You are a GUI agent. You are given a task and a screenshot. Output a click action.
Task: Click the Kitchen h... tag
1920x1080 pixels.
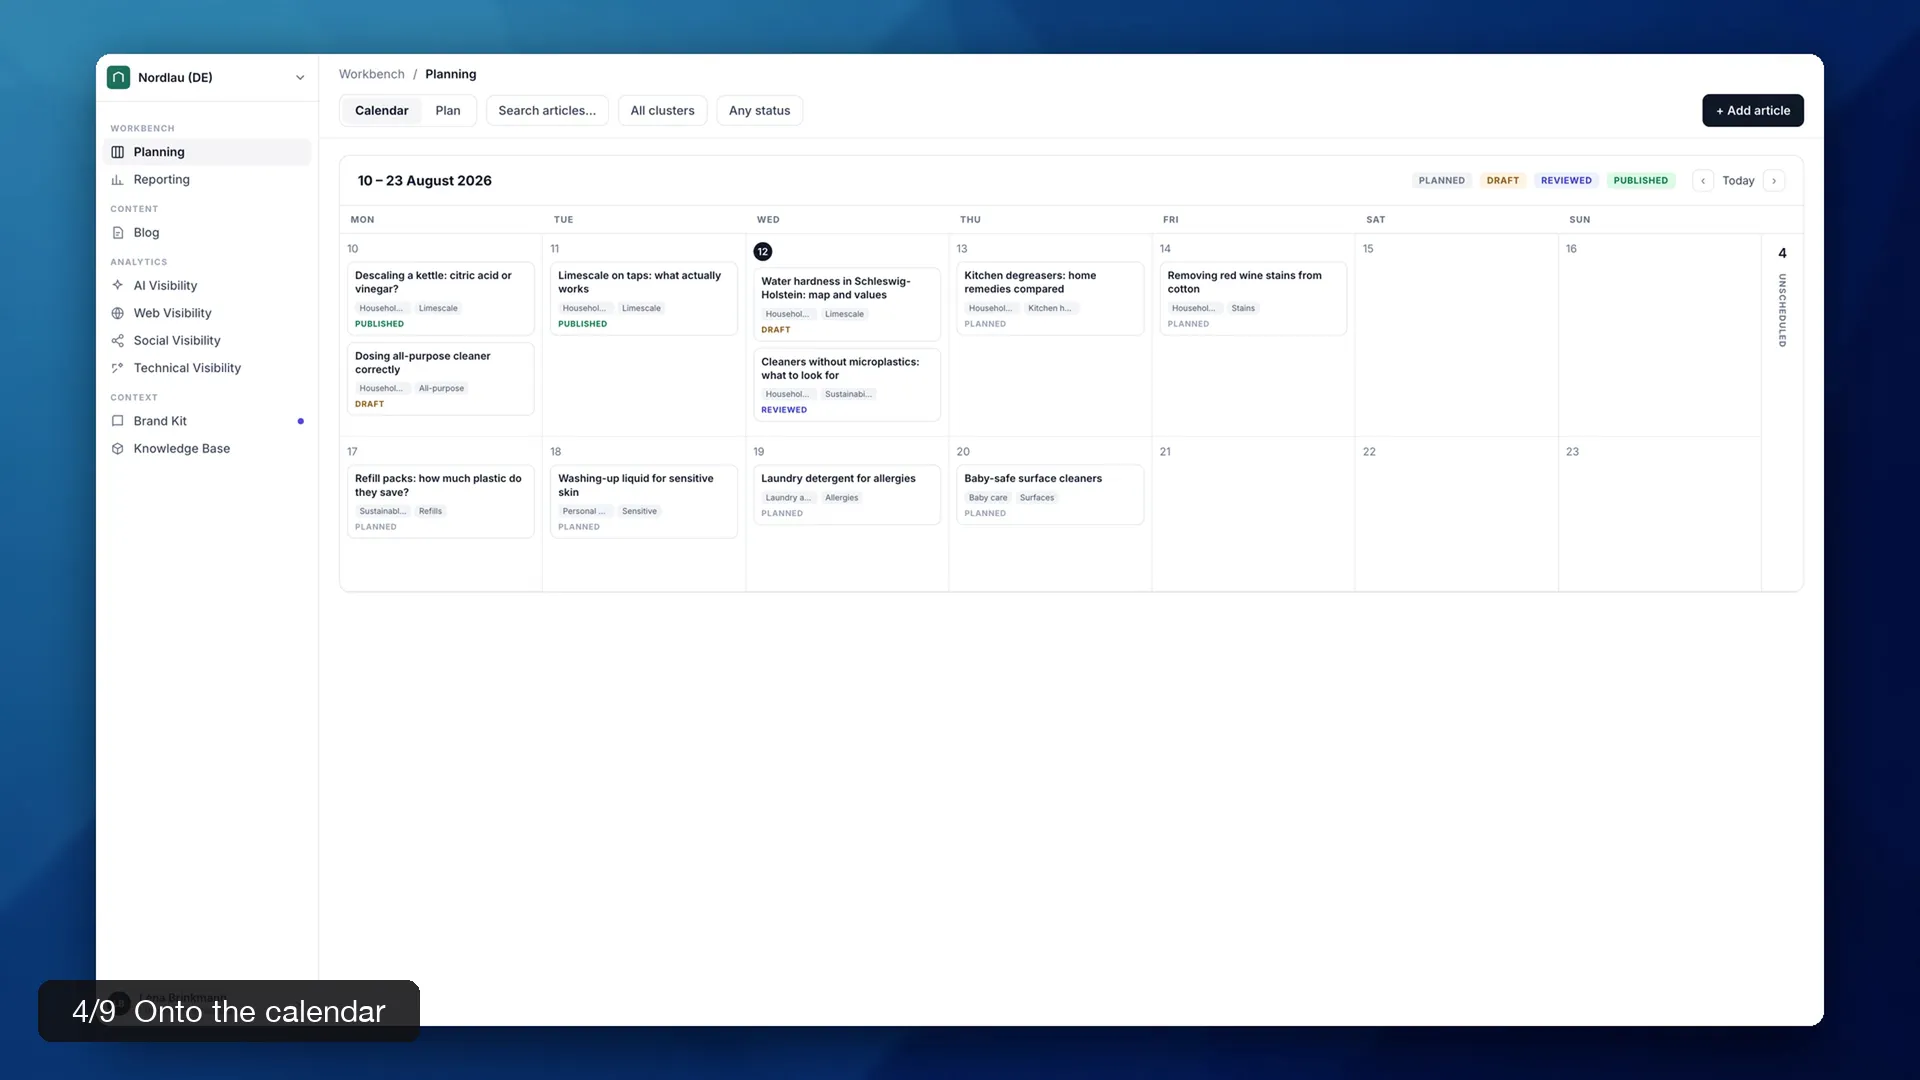[x=1049, y=308]
